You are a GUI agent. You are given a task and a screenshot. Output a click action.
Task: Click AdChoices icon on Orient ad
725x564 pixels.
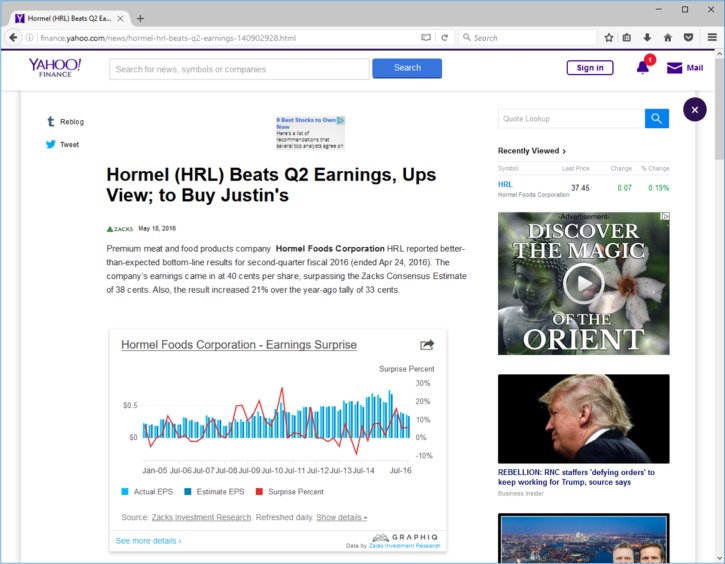665,216
